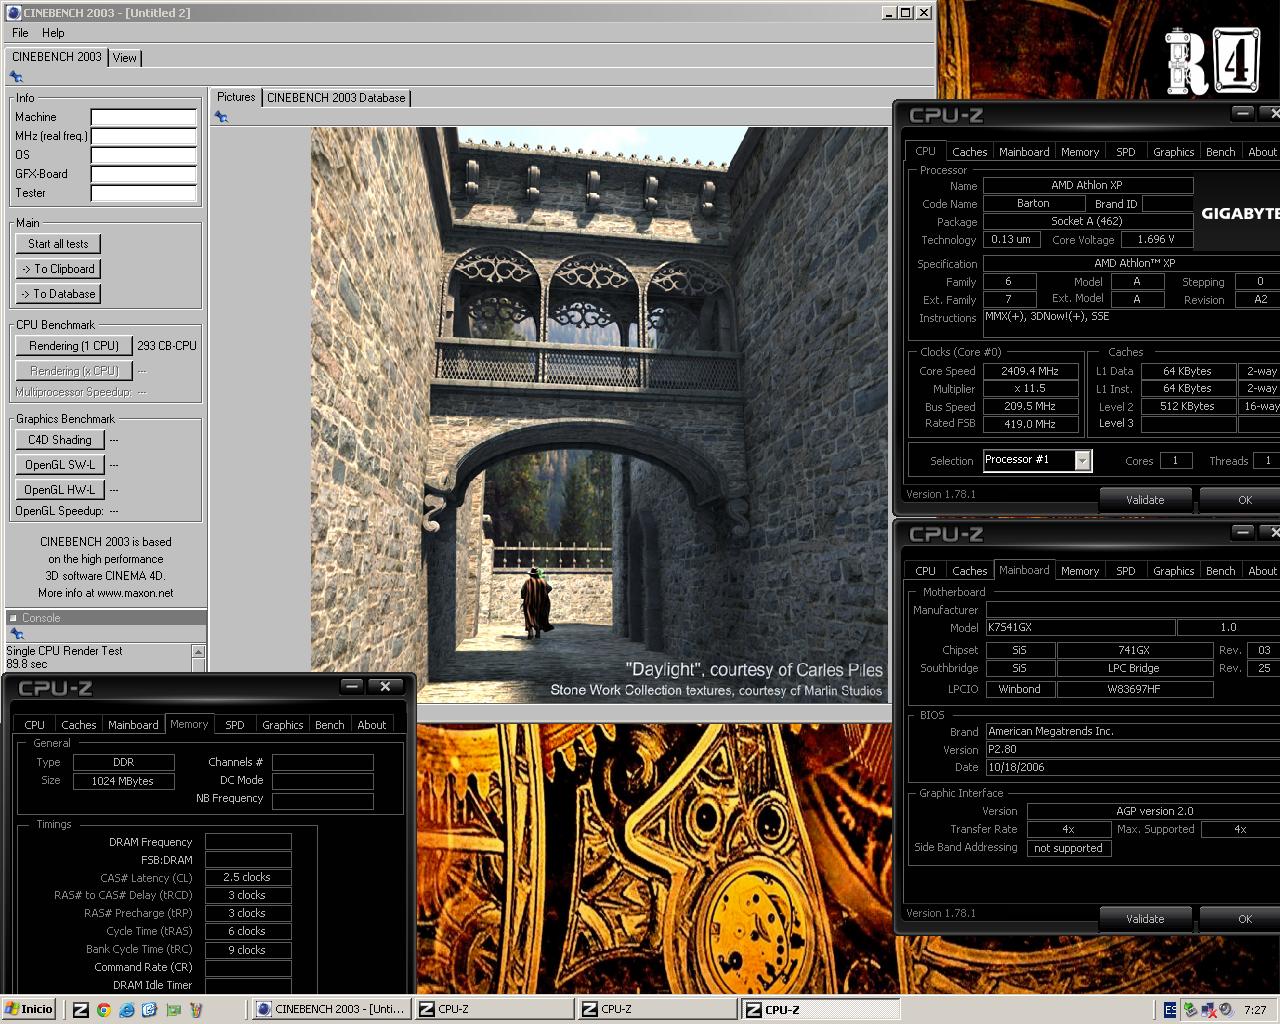Click the Start all tests button

click(x=58, y=244)
